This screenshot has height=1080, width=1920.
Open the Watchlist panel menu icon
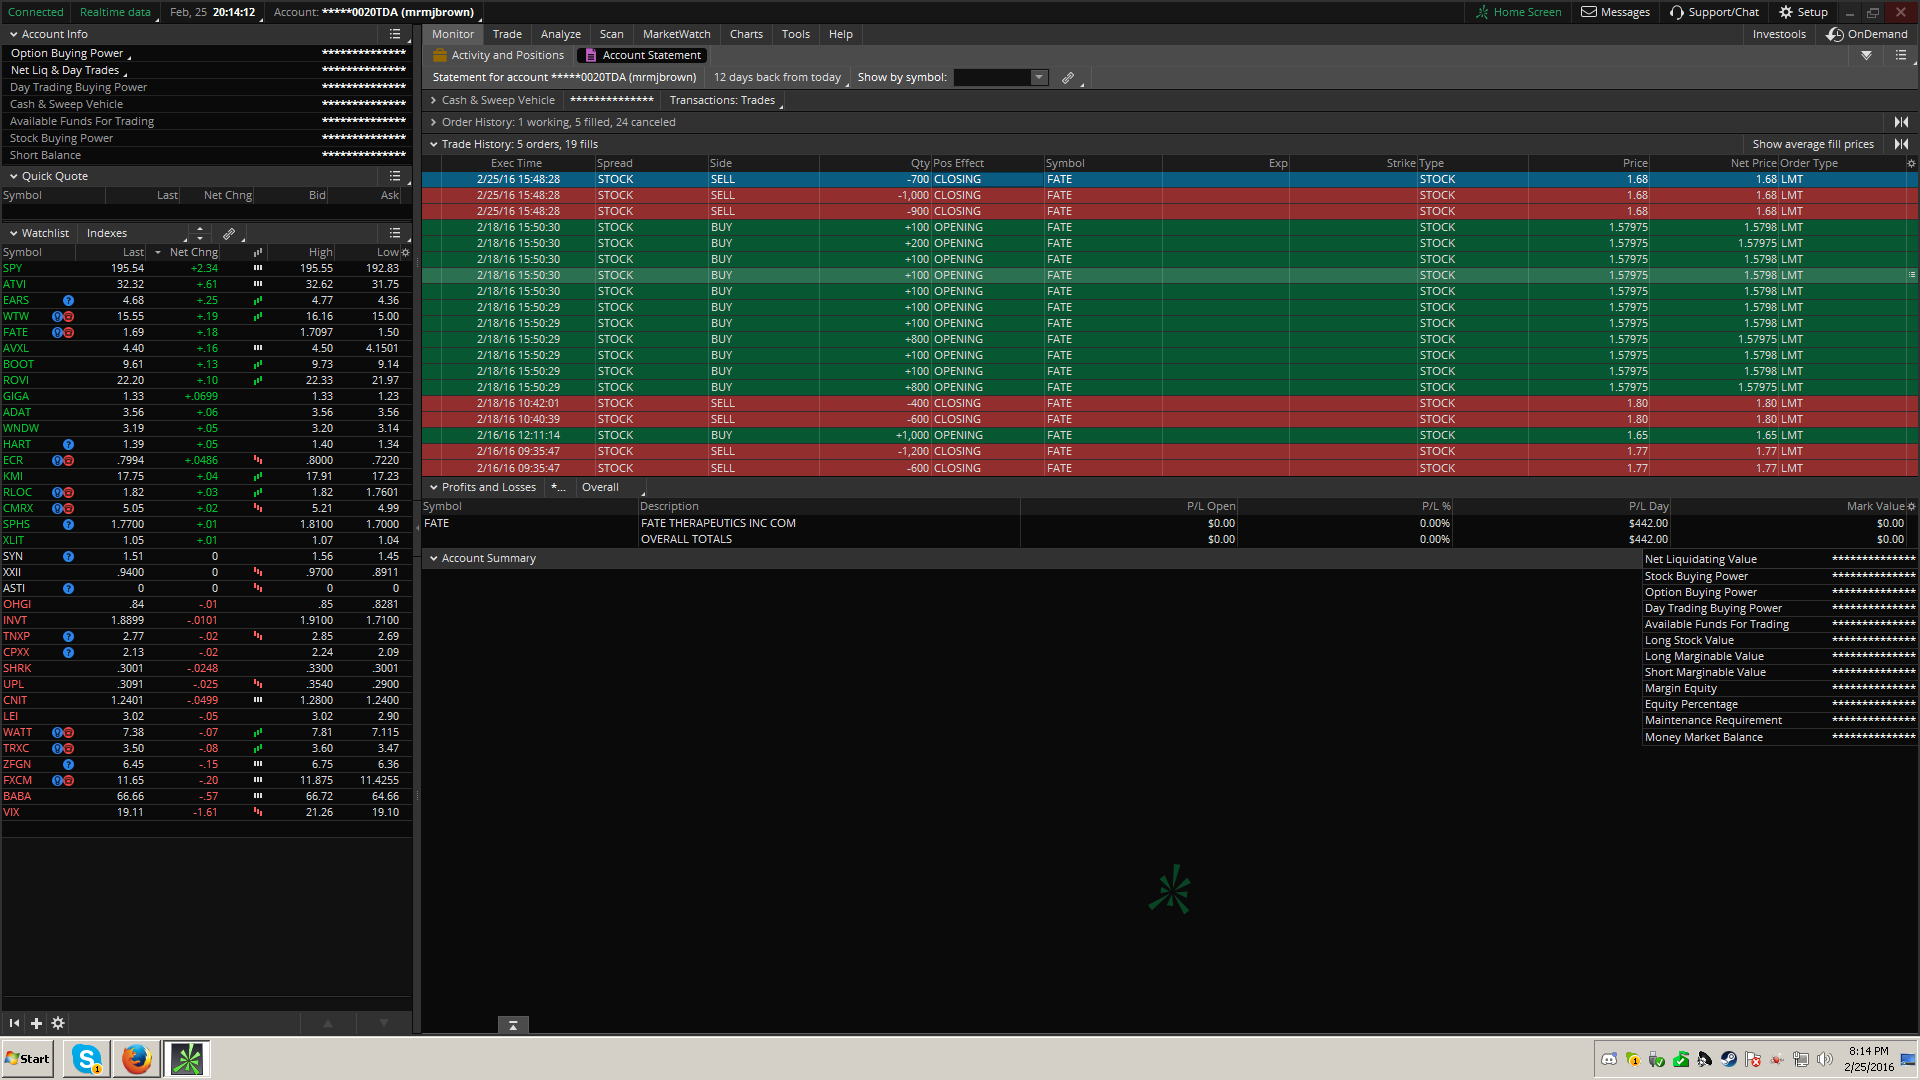(395, 233)
